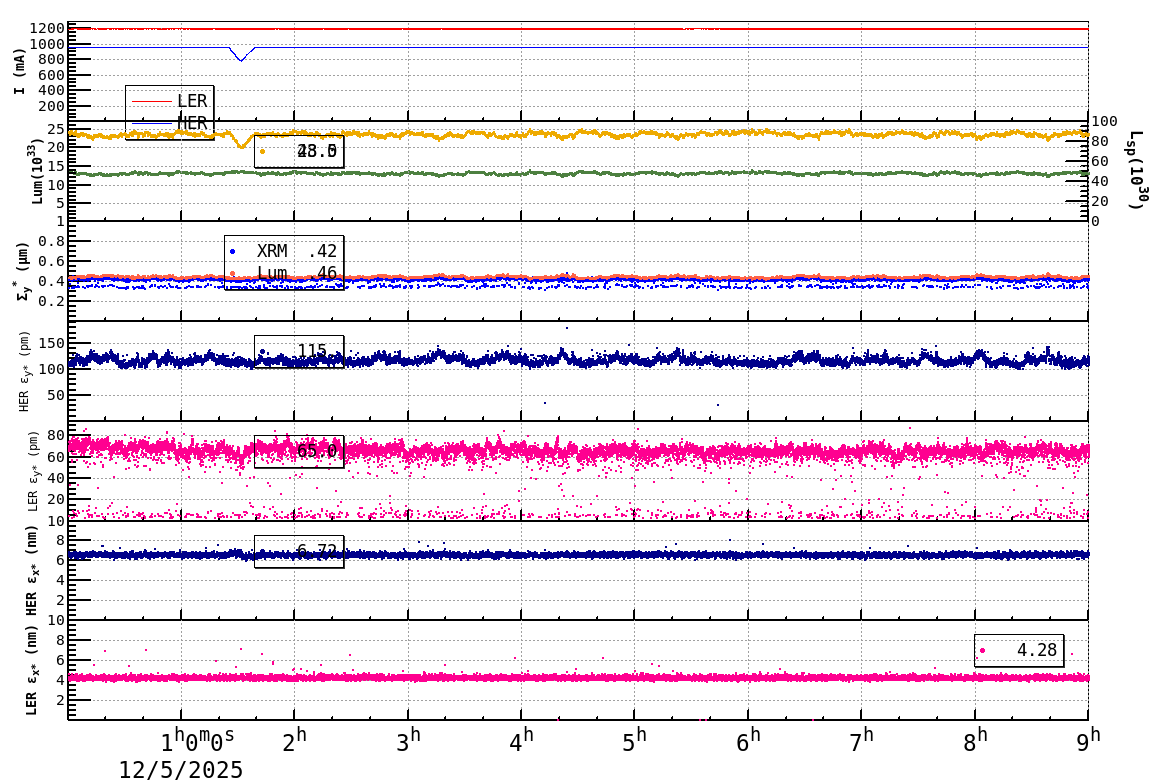Click the HER εx* (nm) axis label
1160x782 pixels.
click(33, 571)
